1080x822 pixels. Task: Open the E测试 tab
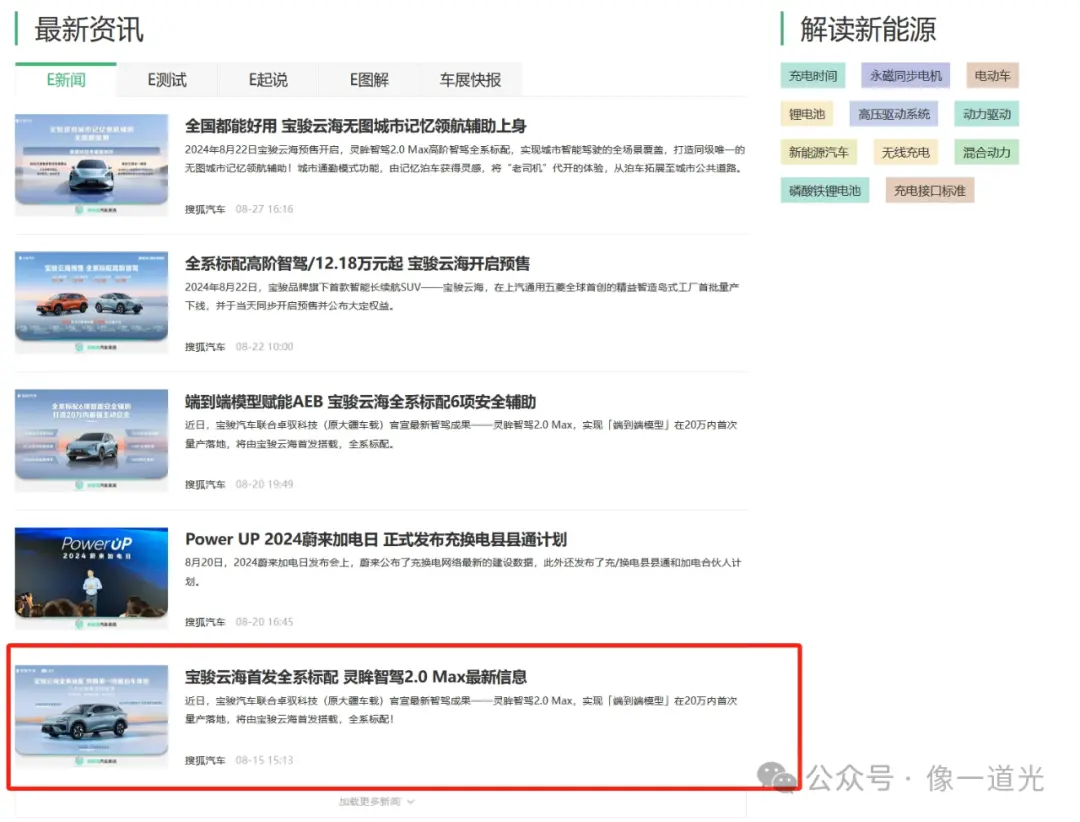pos(167,80)
